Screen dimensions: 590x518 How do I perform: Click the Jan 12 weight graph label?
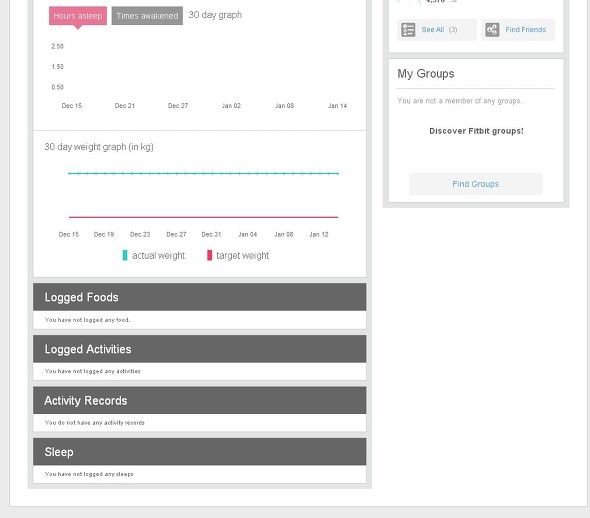point(319,234)
